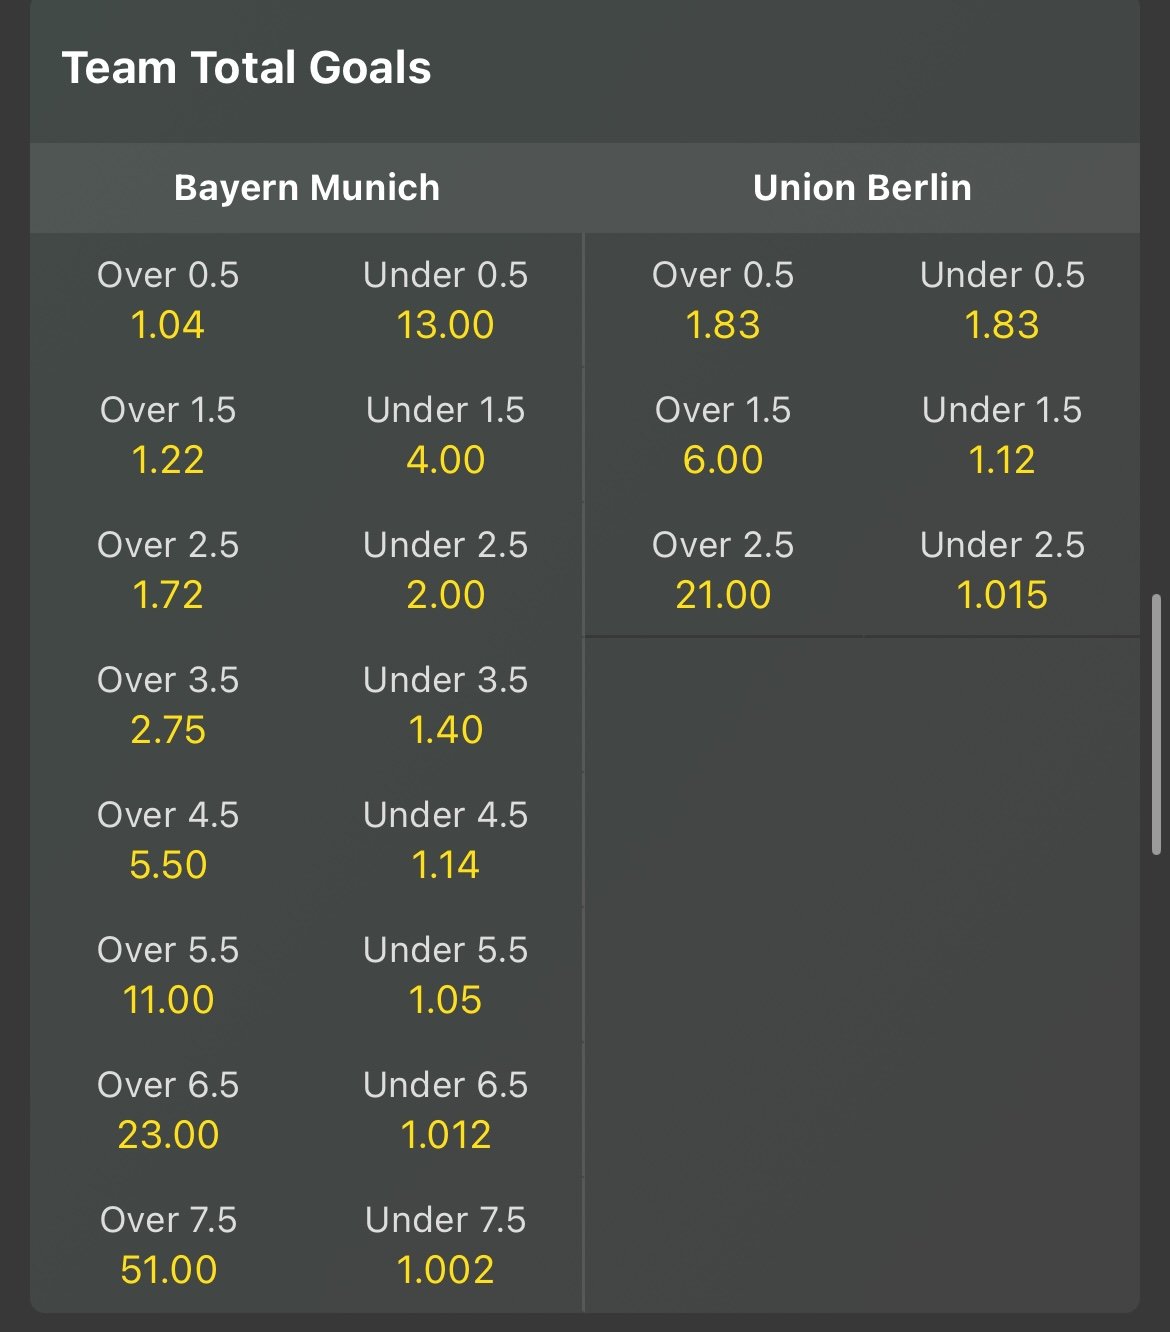1170x1332 pixels.
Task: Select Bayern Munich Under 3.5 at 1.40
Action: click(x=445, y=706)
